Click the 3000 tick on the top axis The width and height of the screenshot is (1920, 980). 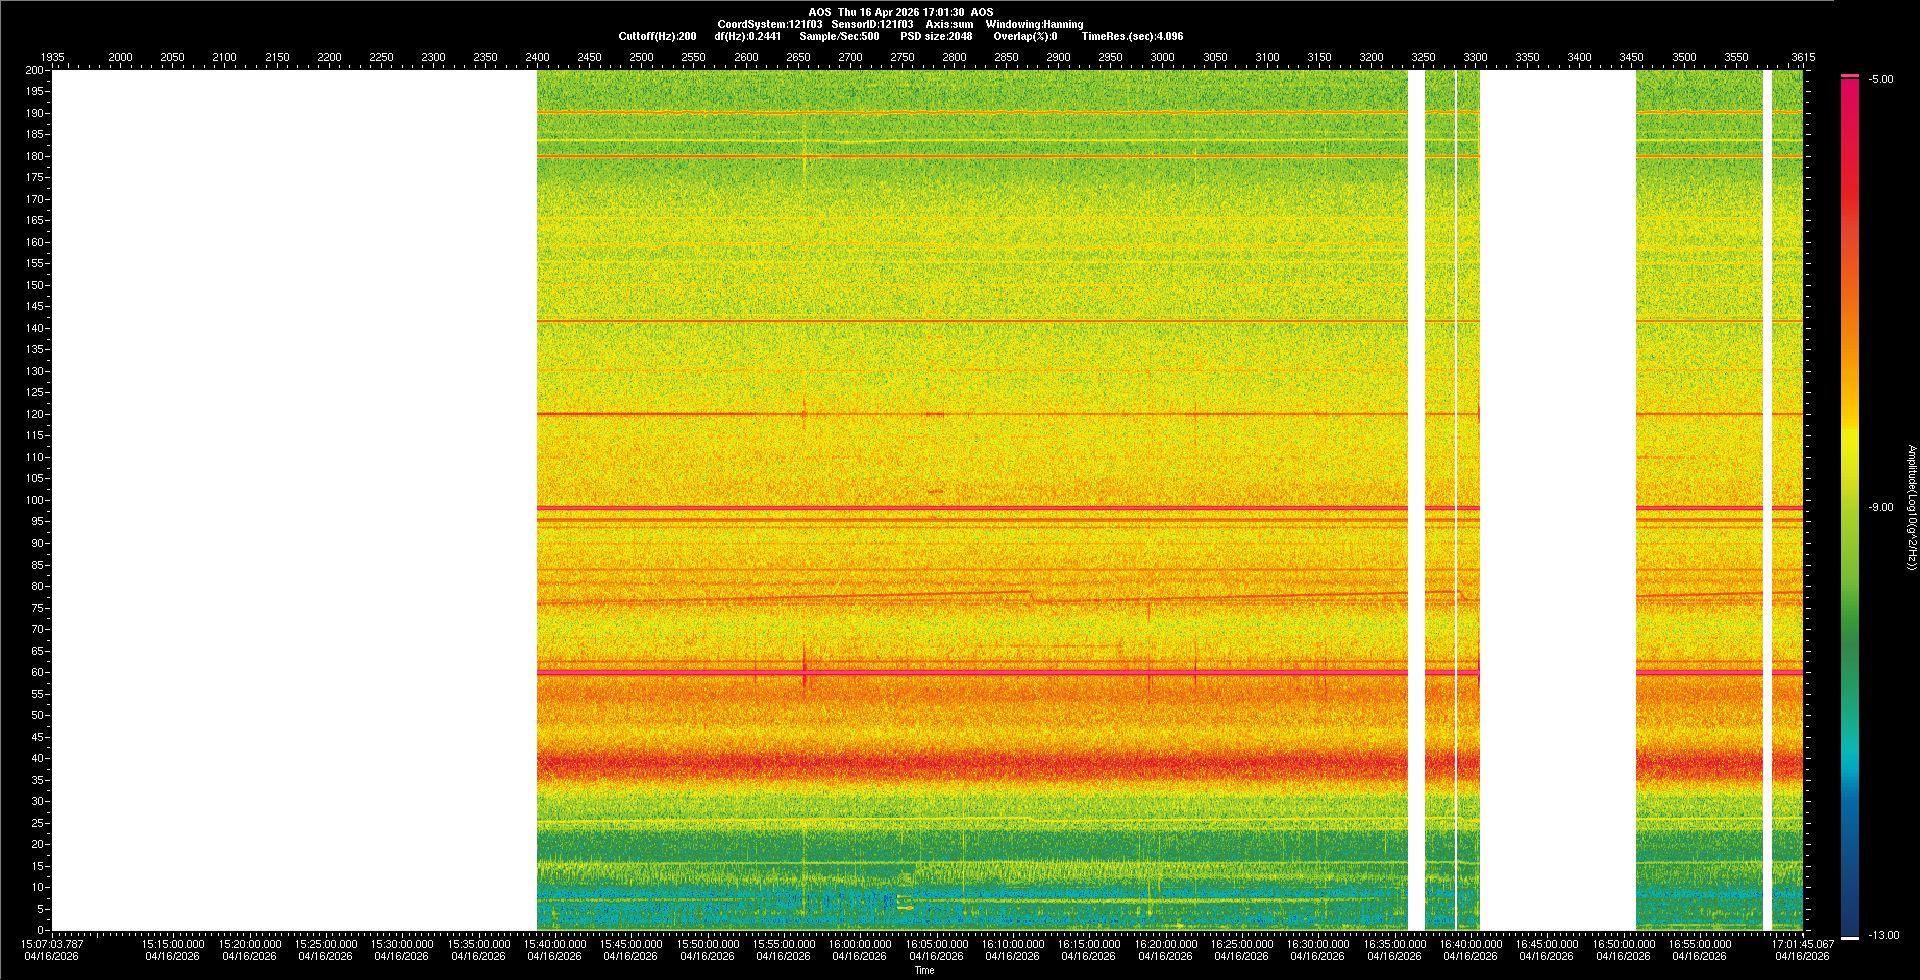click(1162, 57)
